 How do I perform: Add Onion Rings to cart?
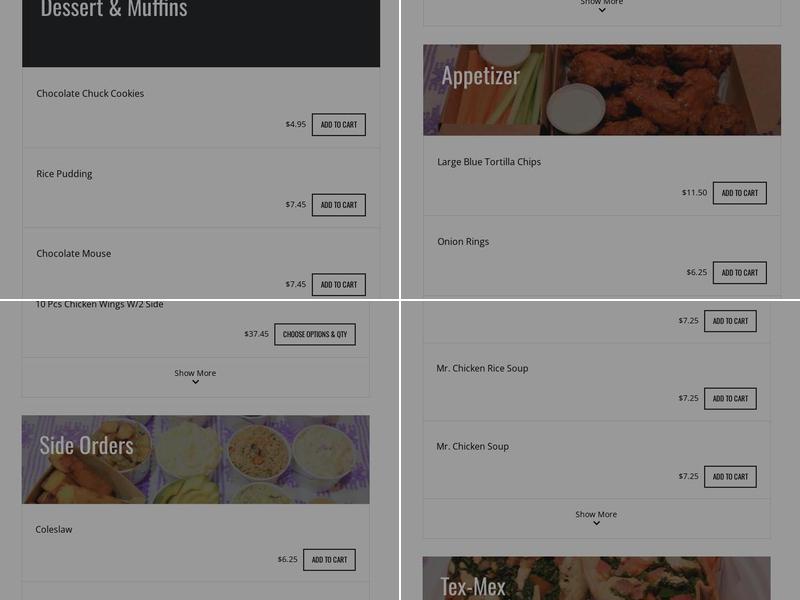click(x=740, y=273)
